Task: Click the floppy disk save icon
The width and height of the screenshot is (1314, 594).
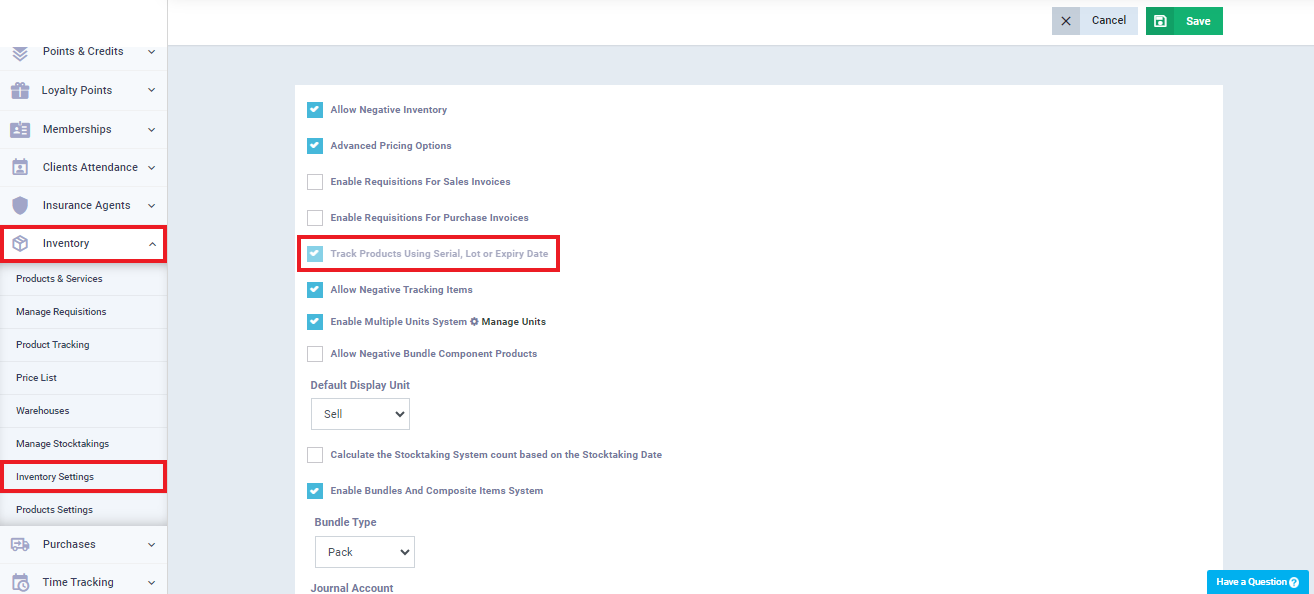Action: (1160, 21)
